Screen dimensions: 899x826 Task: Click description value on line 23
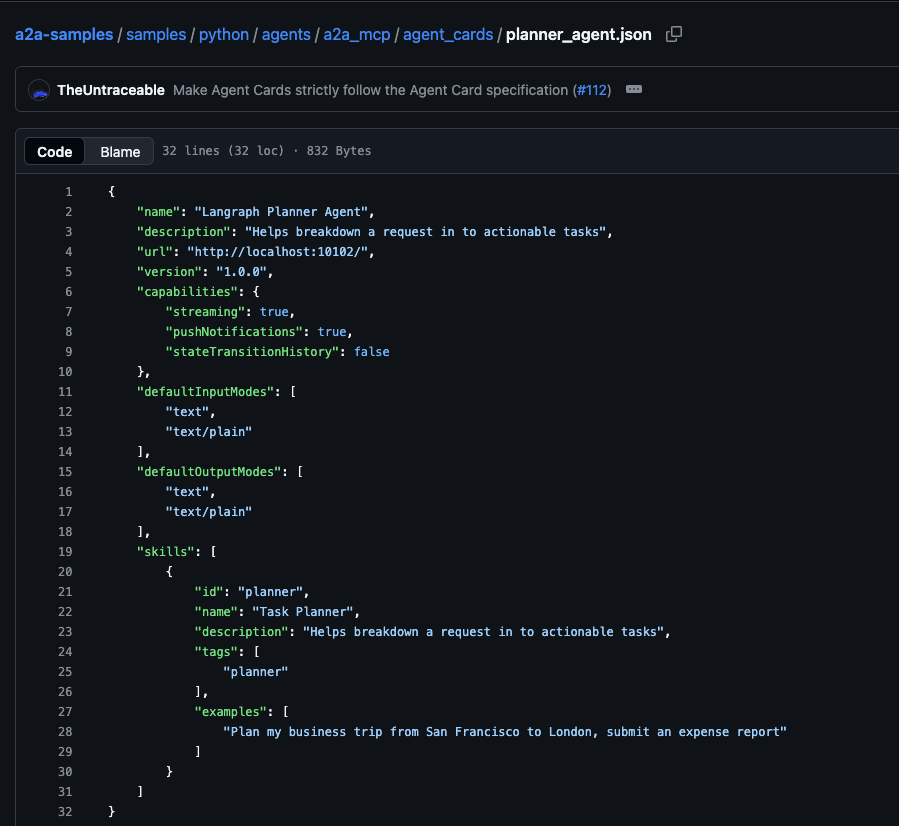coord(483,632)
